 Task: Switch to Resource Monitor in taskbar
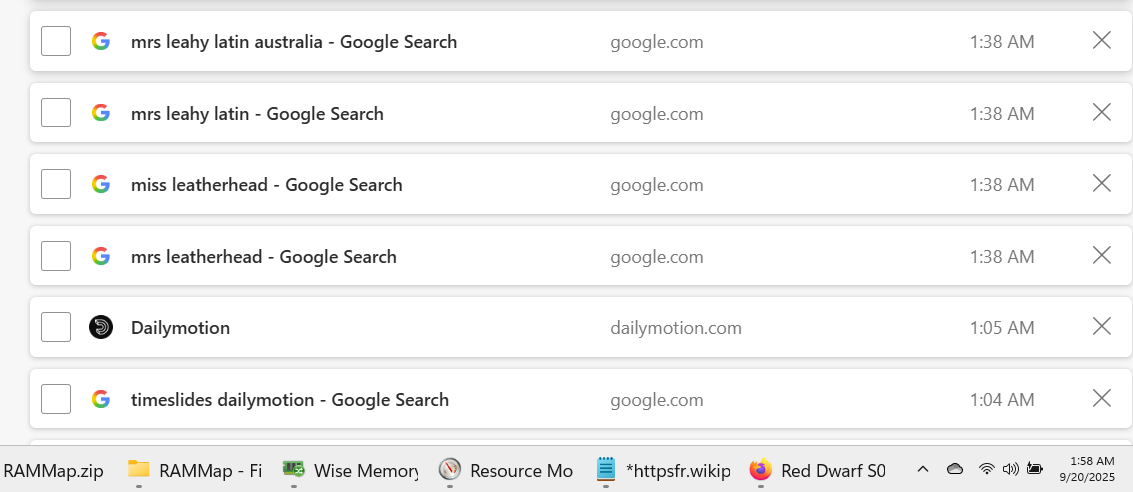coord(506,470)
